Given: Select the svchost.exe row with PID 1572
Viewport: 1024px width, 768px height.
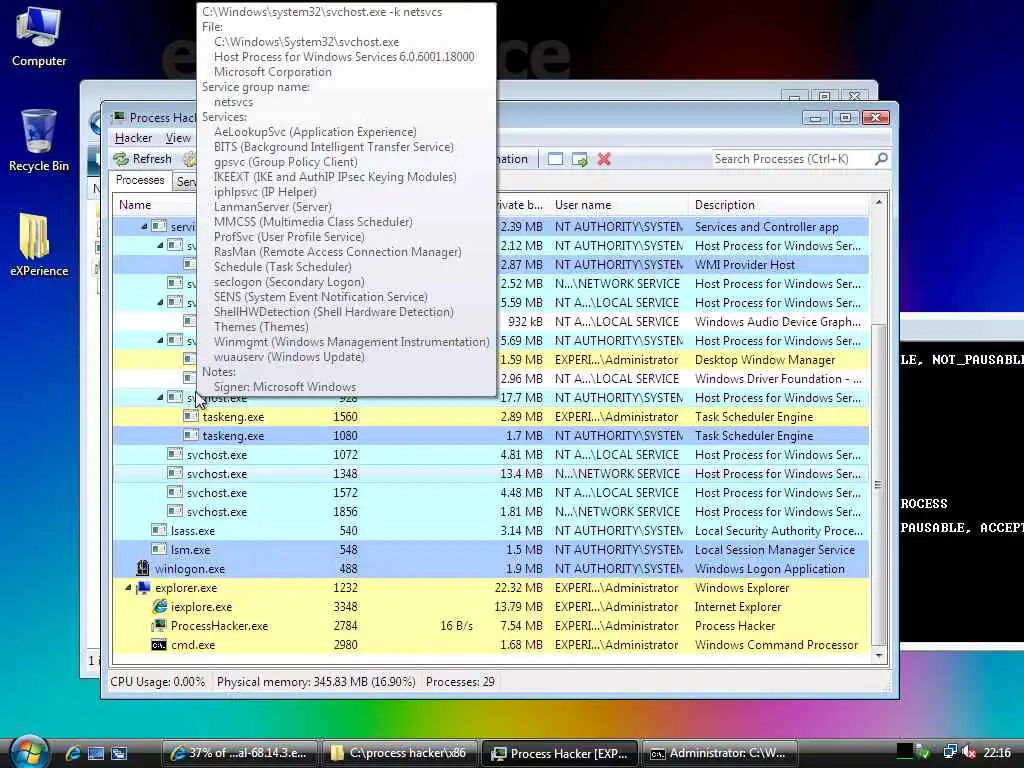Looking at the screenshot, I should (x=490, y=492).
